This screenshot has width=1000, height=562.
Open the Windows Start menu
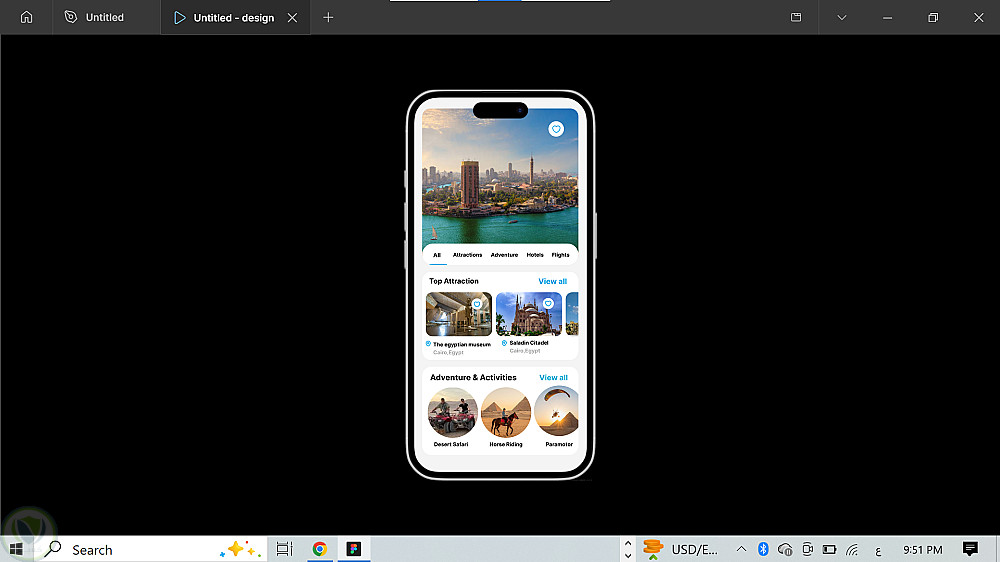click(17, 549)
